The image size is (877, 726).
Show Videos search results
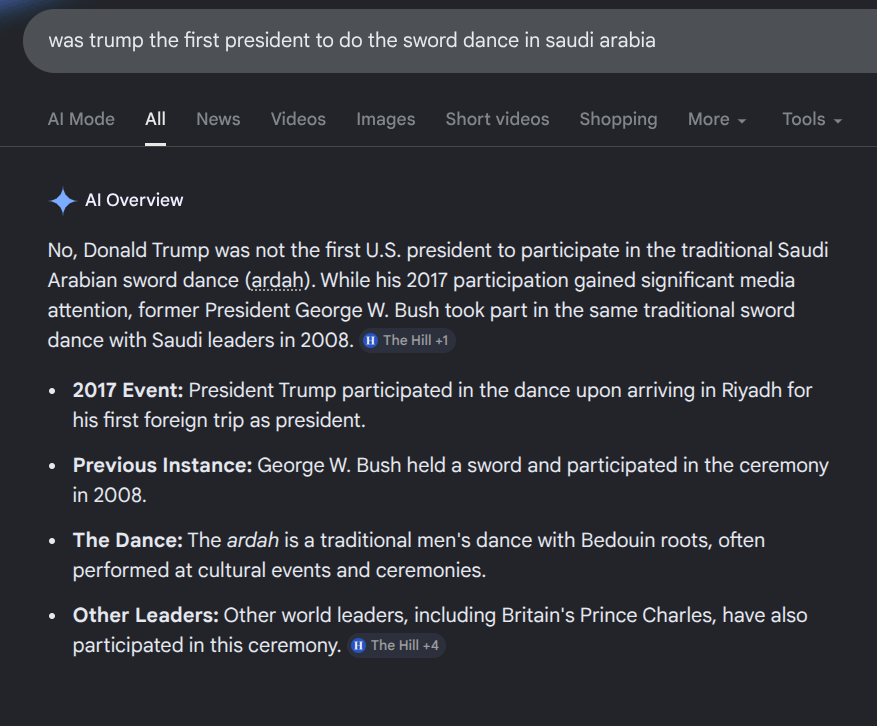tap(298, 119)
